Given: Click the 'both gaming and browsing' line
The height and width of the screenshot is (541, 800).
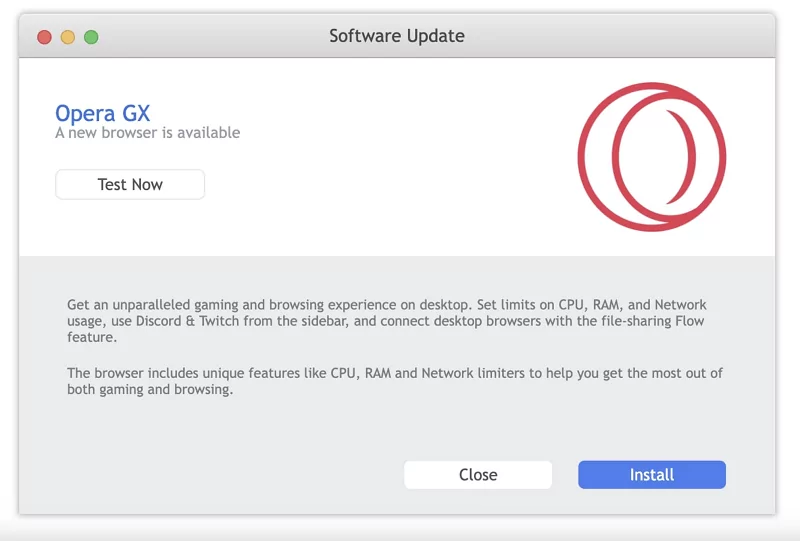Looking at the screenshot, I should pyautogui.click(x=150, y=390).
